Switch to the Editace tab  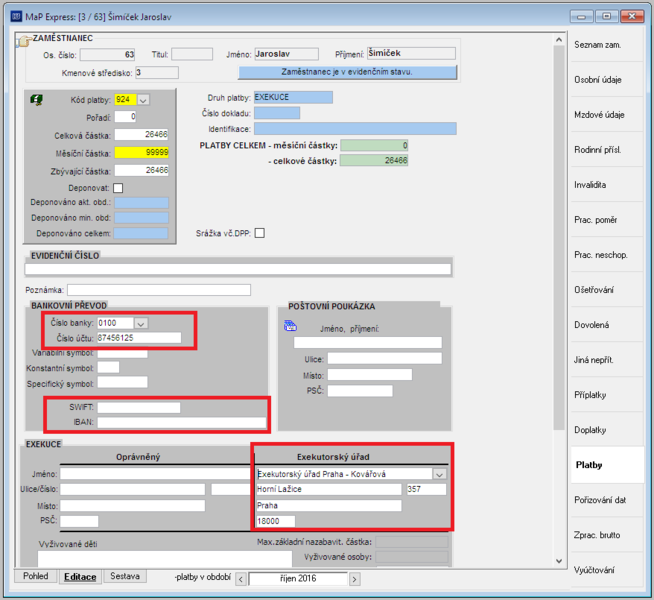(80, 577)
